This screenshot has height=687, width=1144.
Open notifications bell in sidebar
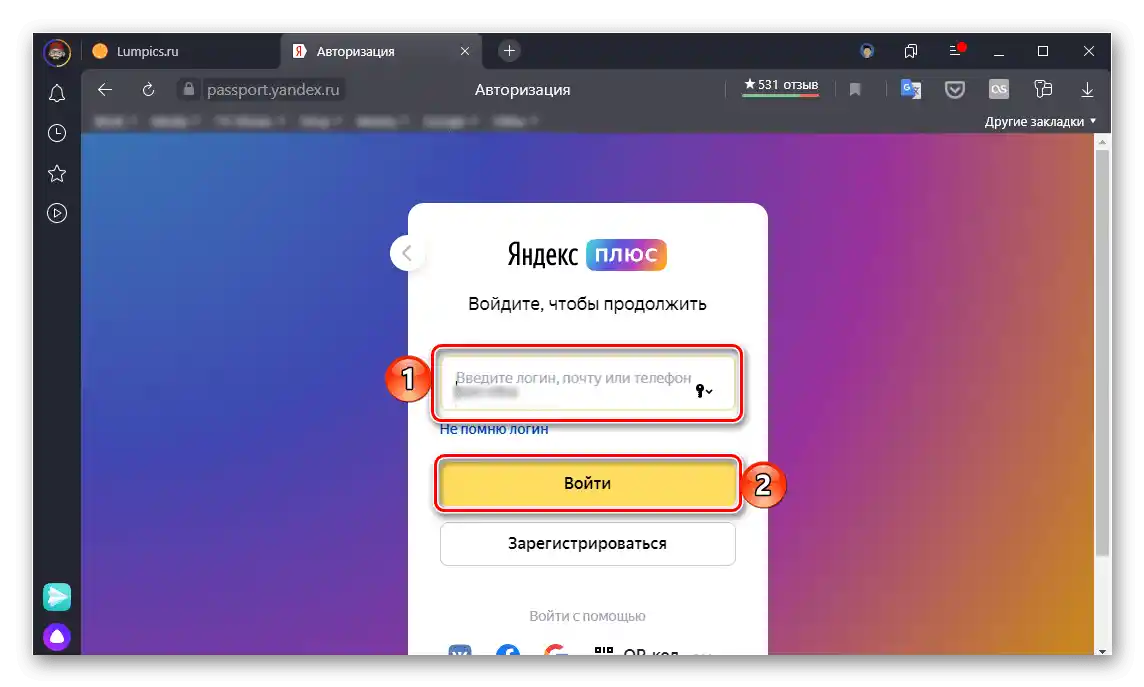tap(57, 93)
